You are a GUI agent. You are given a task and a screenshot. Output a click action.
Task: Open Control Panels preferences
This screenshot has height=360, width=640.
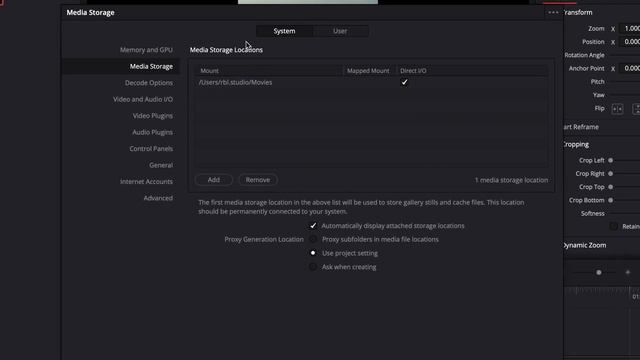pos(151,149)
